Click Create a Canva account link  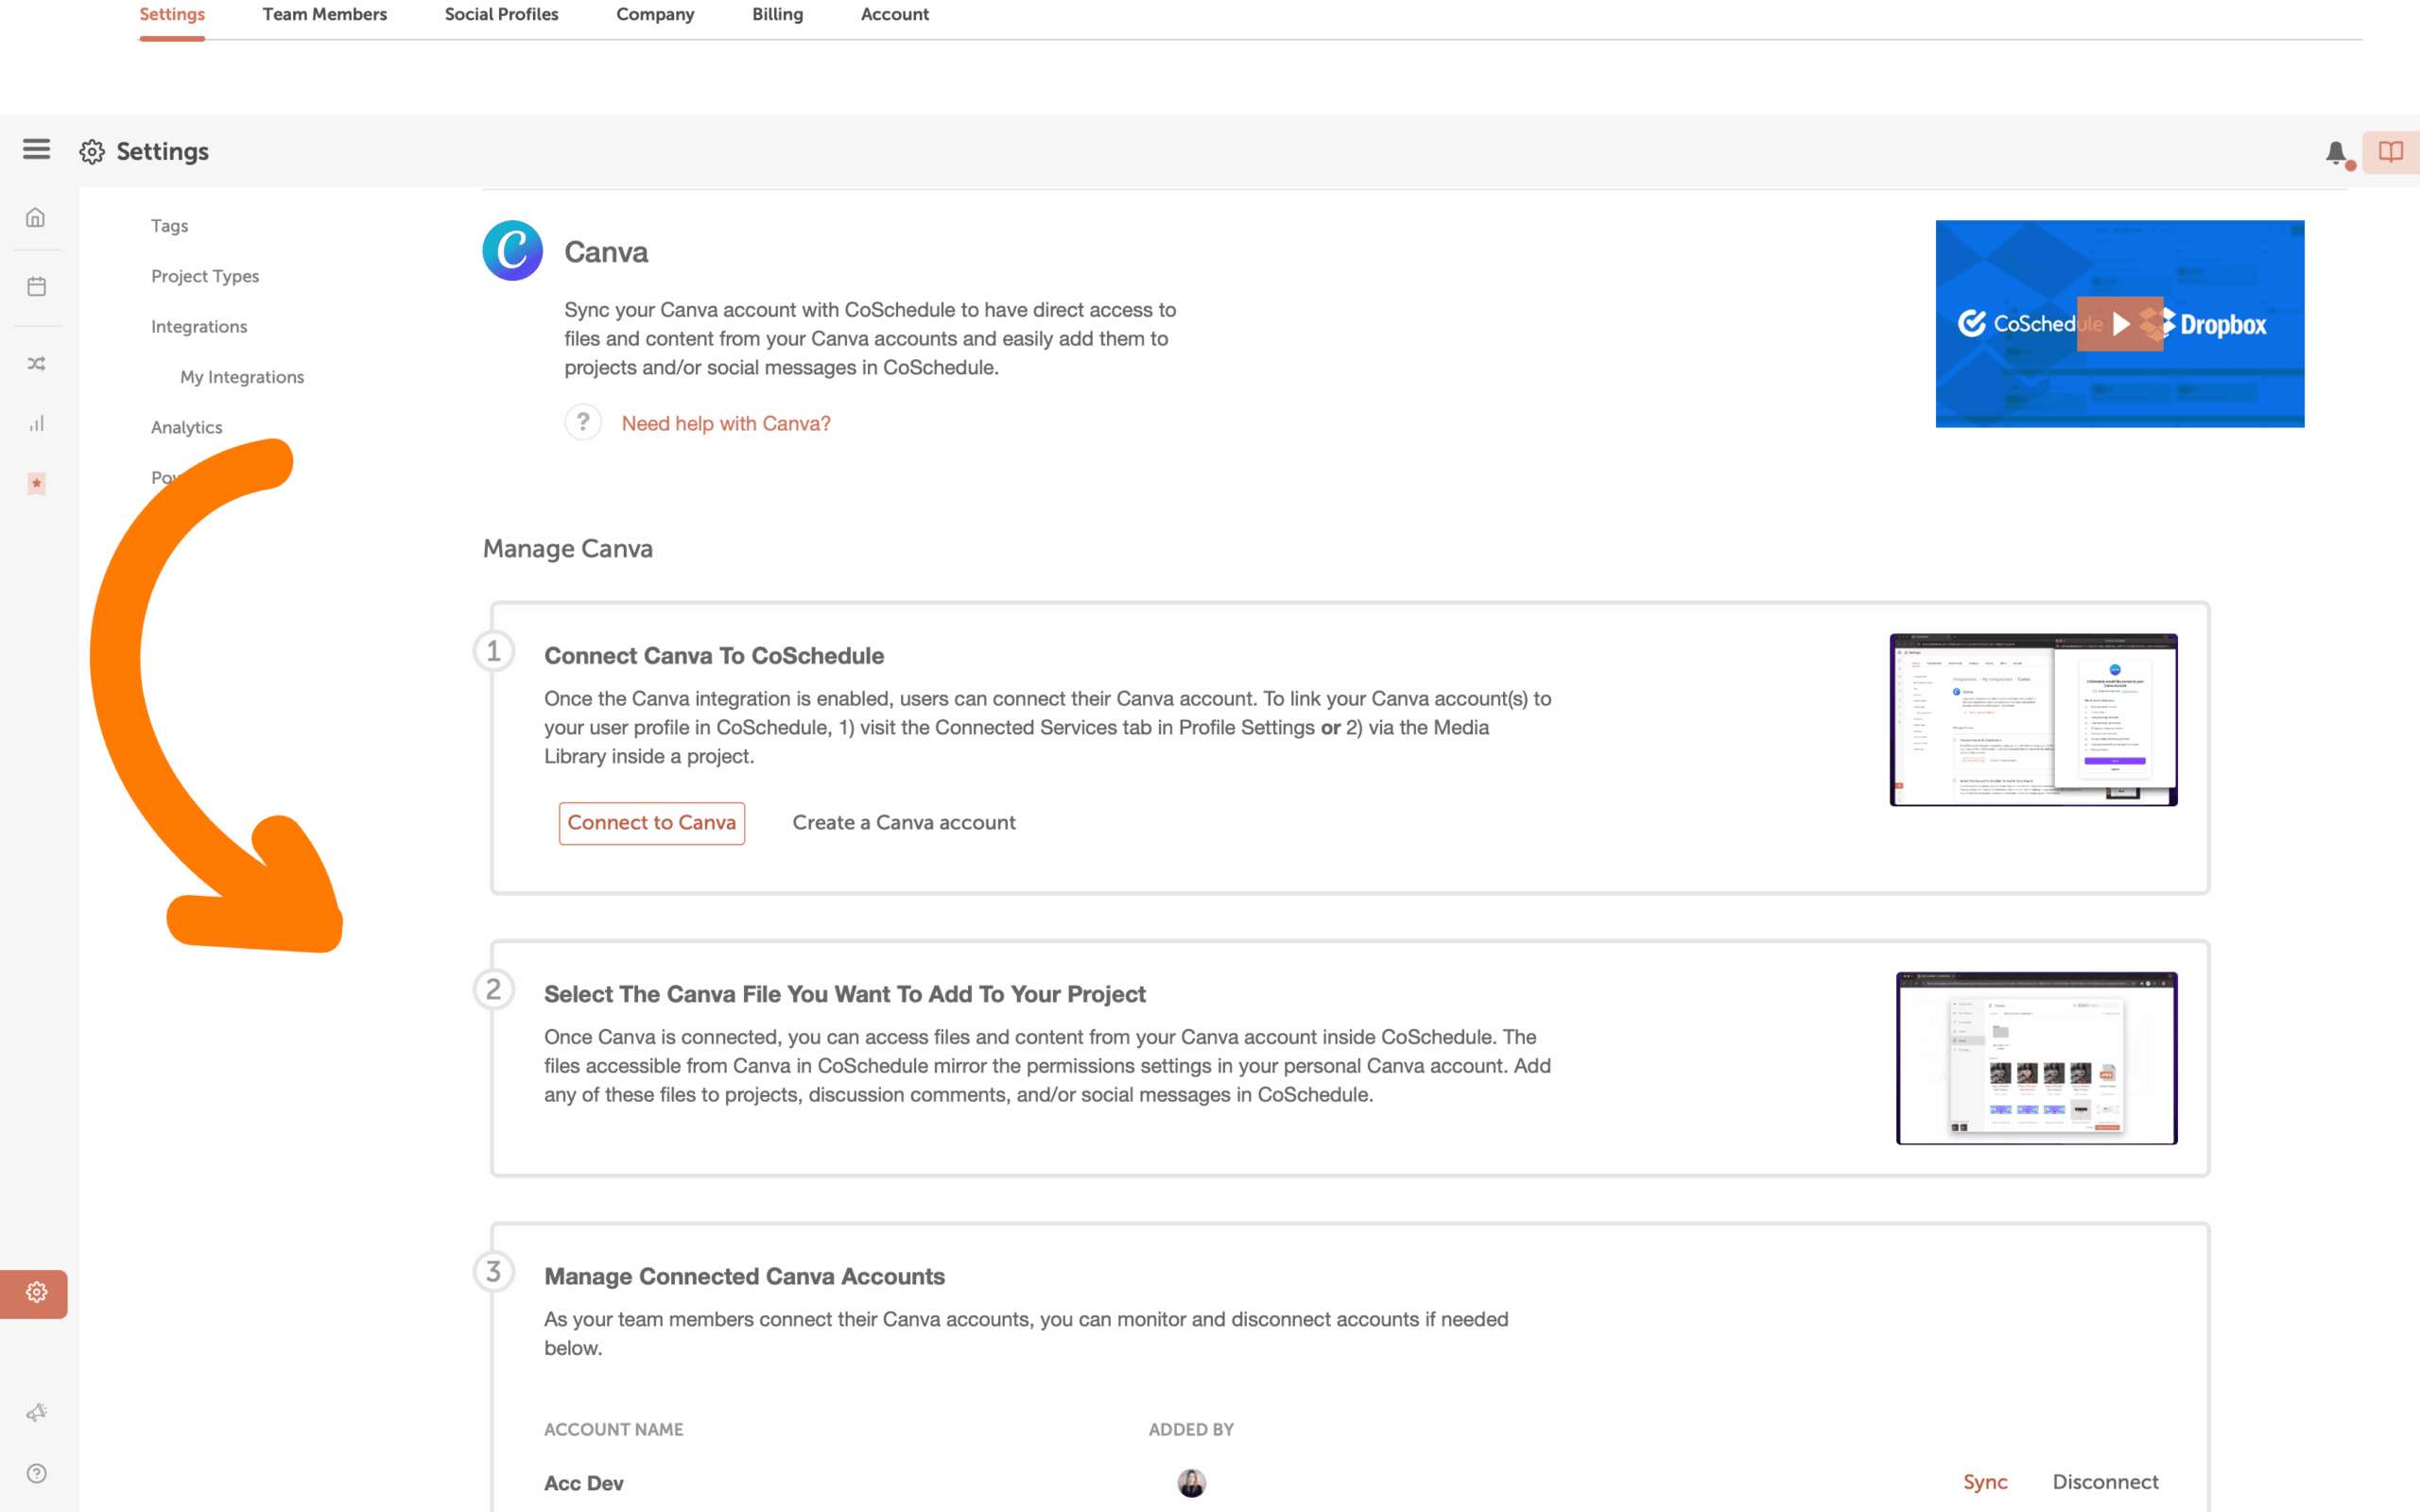[904, 823]
